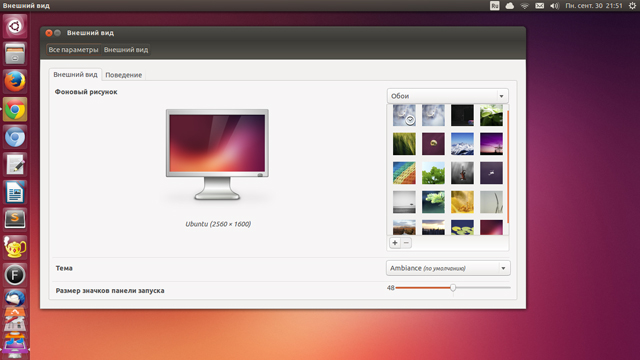Click the Внешний вид breadcrumb button
This screenshot has width=640, height=360.
tap(126, 49)
